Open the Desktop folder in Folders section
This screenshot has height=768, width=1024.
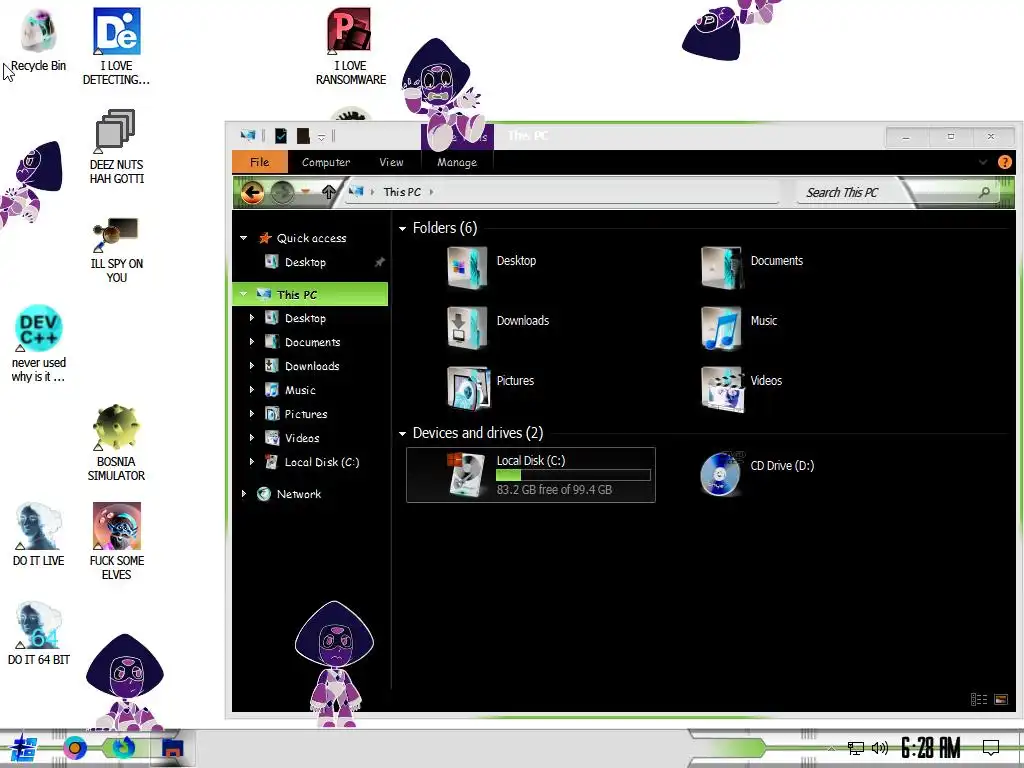click(x=492, y=266)
